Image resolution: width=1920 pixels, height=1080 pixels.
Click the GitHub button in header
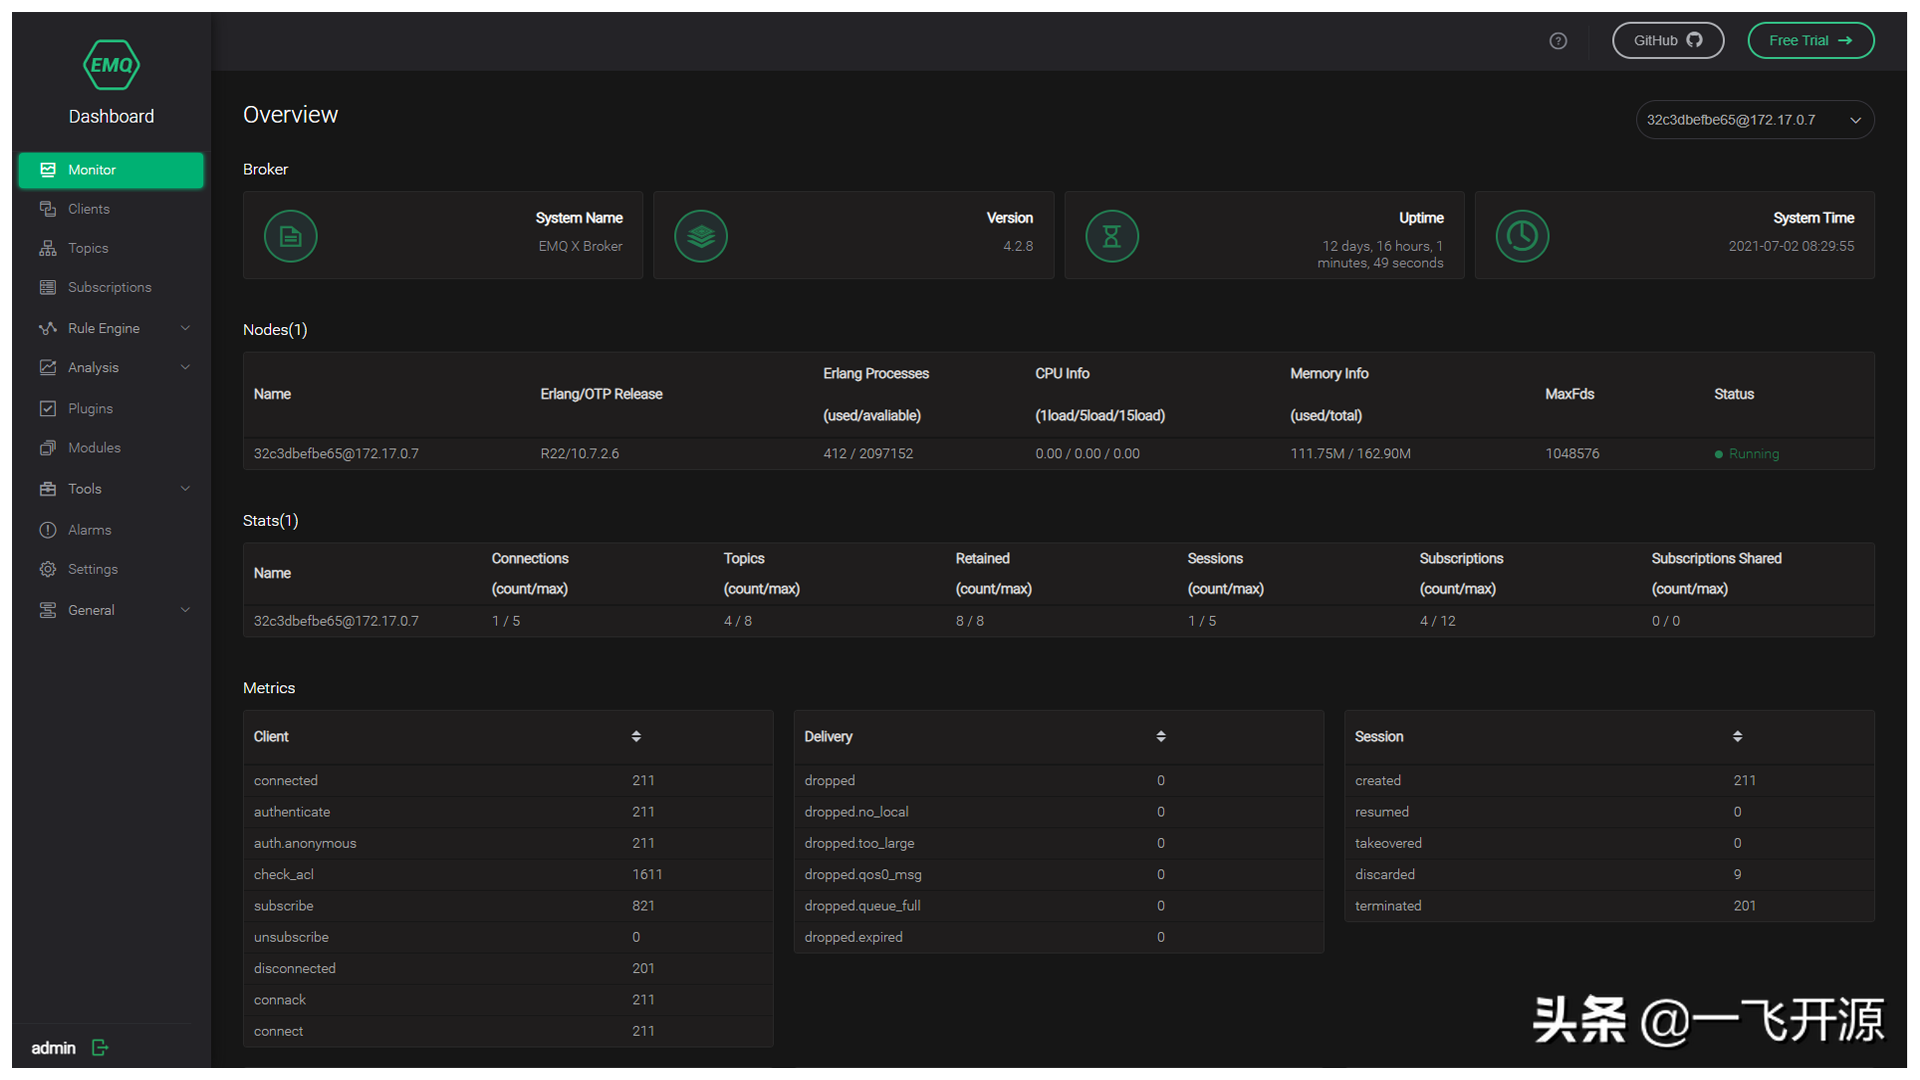pyautogui.click(x=1665, y=42)
